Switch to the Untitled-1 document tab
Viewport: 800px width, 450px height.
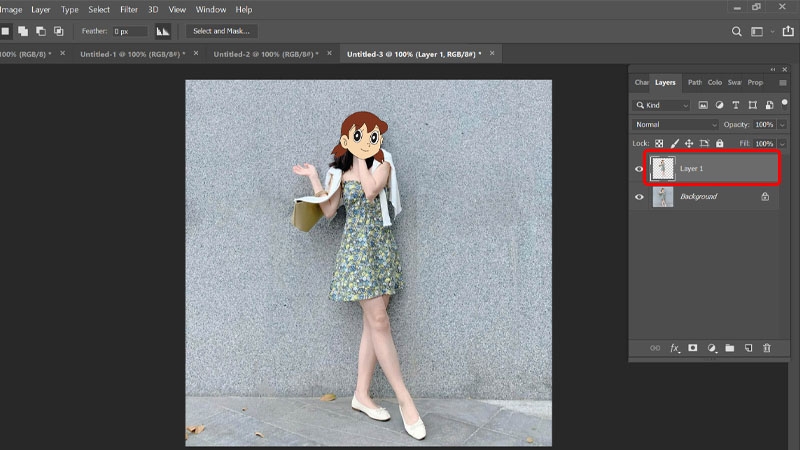[133, 54]
